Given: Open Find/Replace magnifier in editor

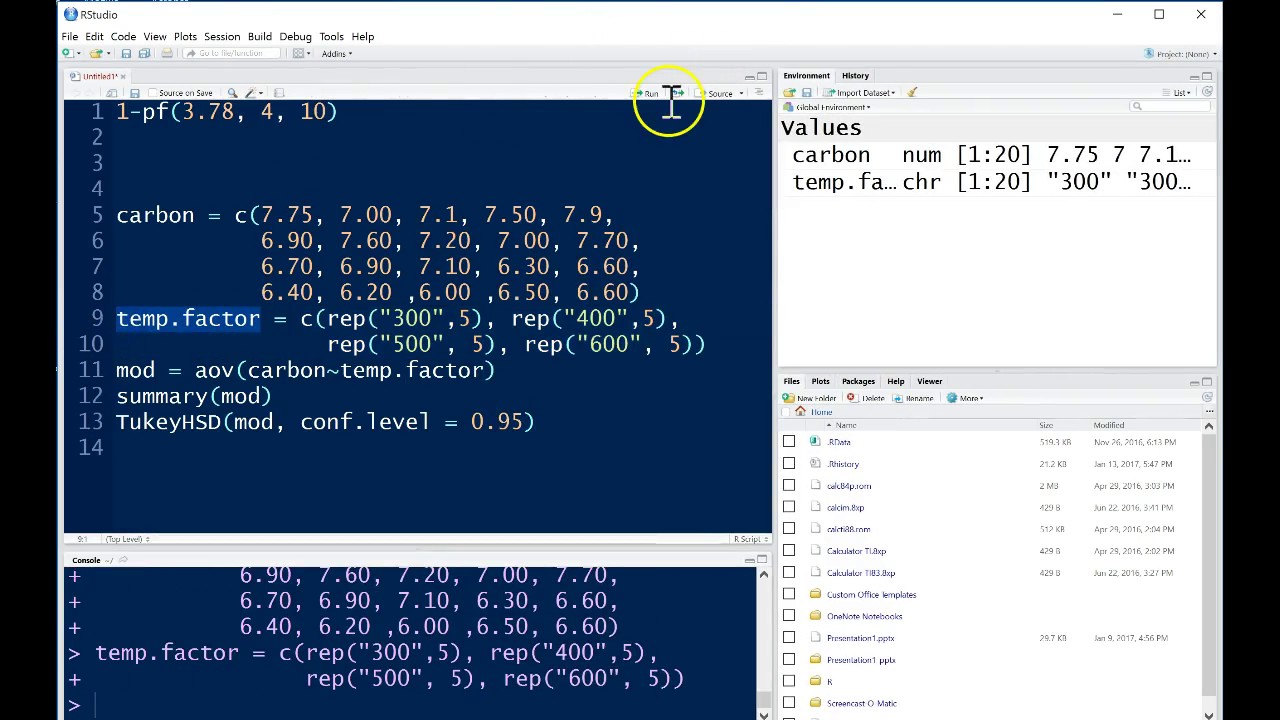Looking at the screenshot, I should [x=232, y=93].
